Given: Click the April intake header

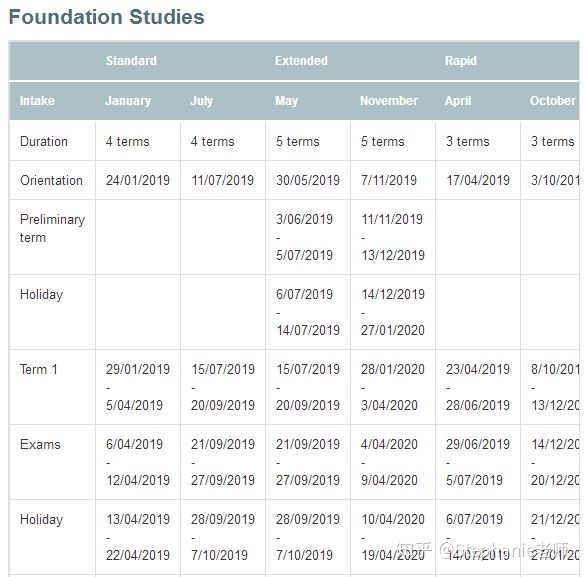Looking at the screenshot, I should click(458, 101).
